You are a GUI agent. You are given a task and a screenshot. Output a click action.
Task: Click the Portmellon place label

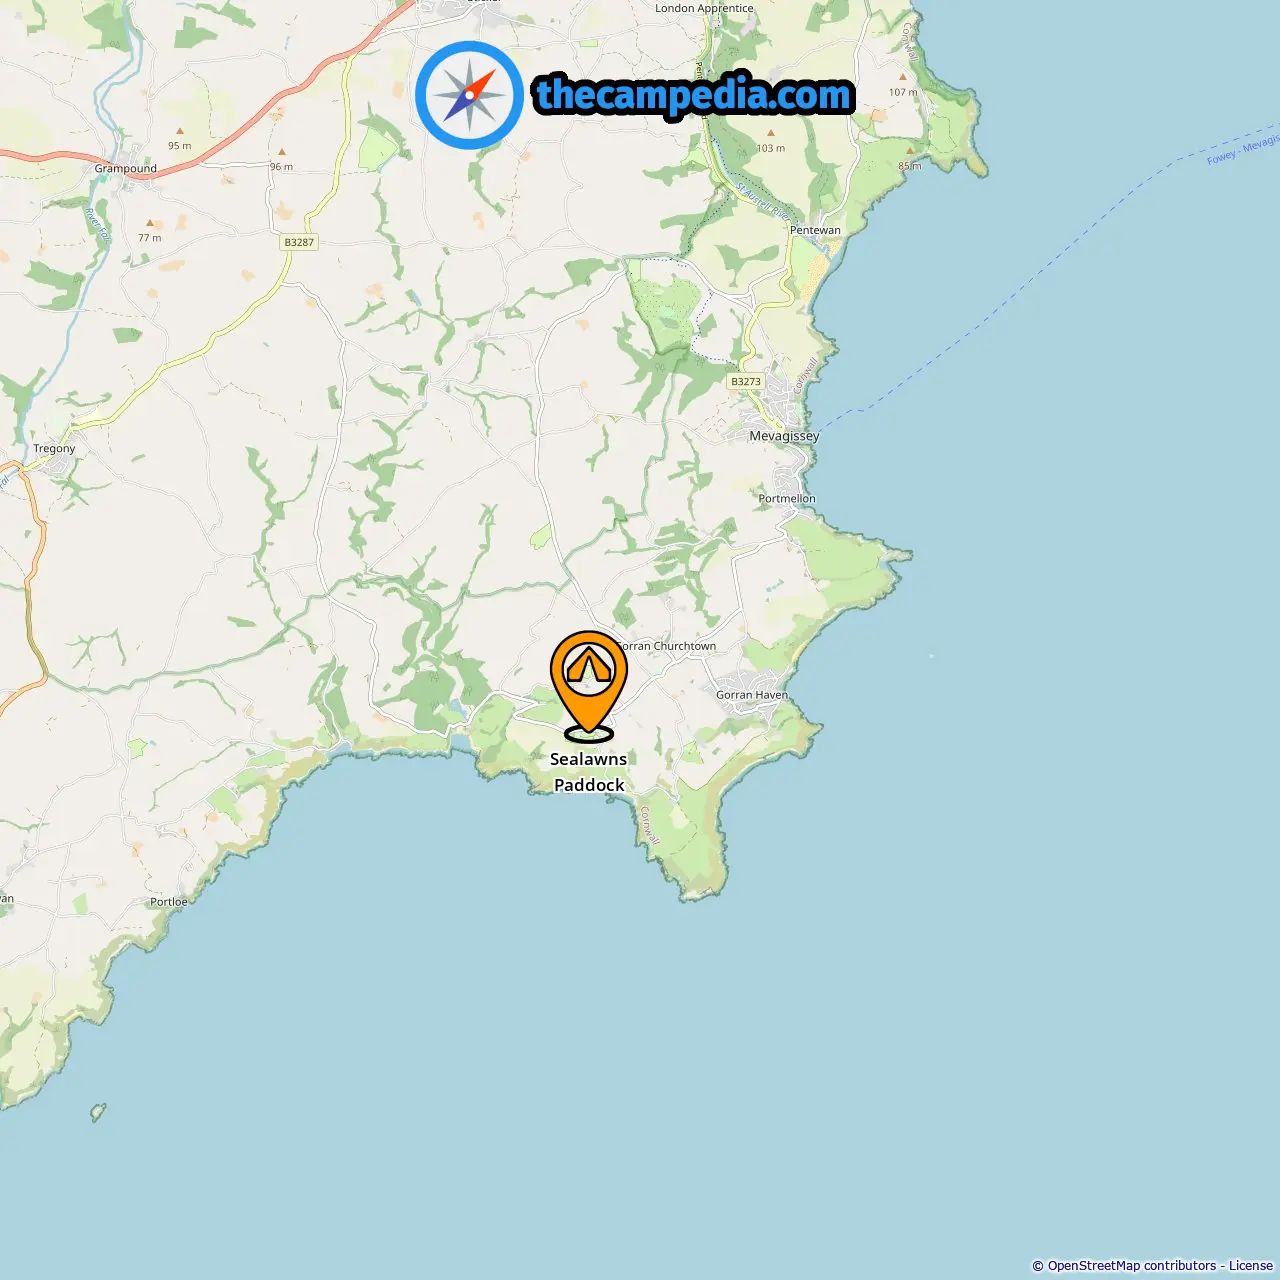[x=787, y=498]
